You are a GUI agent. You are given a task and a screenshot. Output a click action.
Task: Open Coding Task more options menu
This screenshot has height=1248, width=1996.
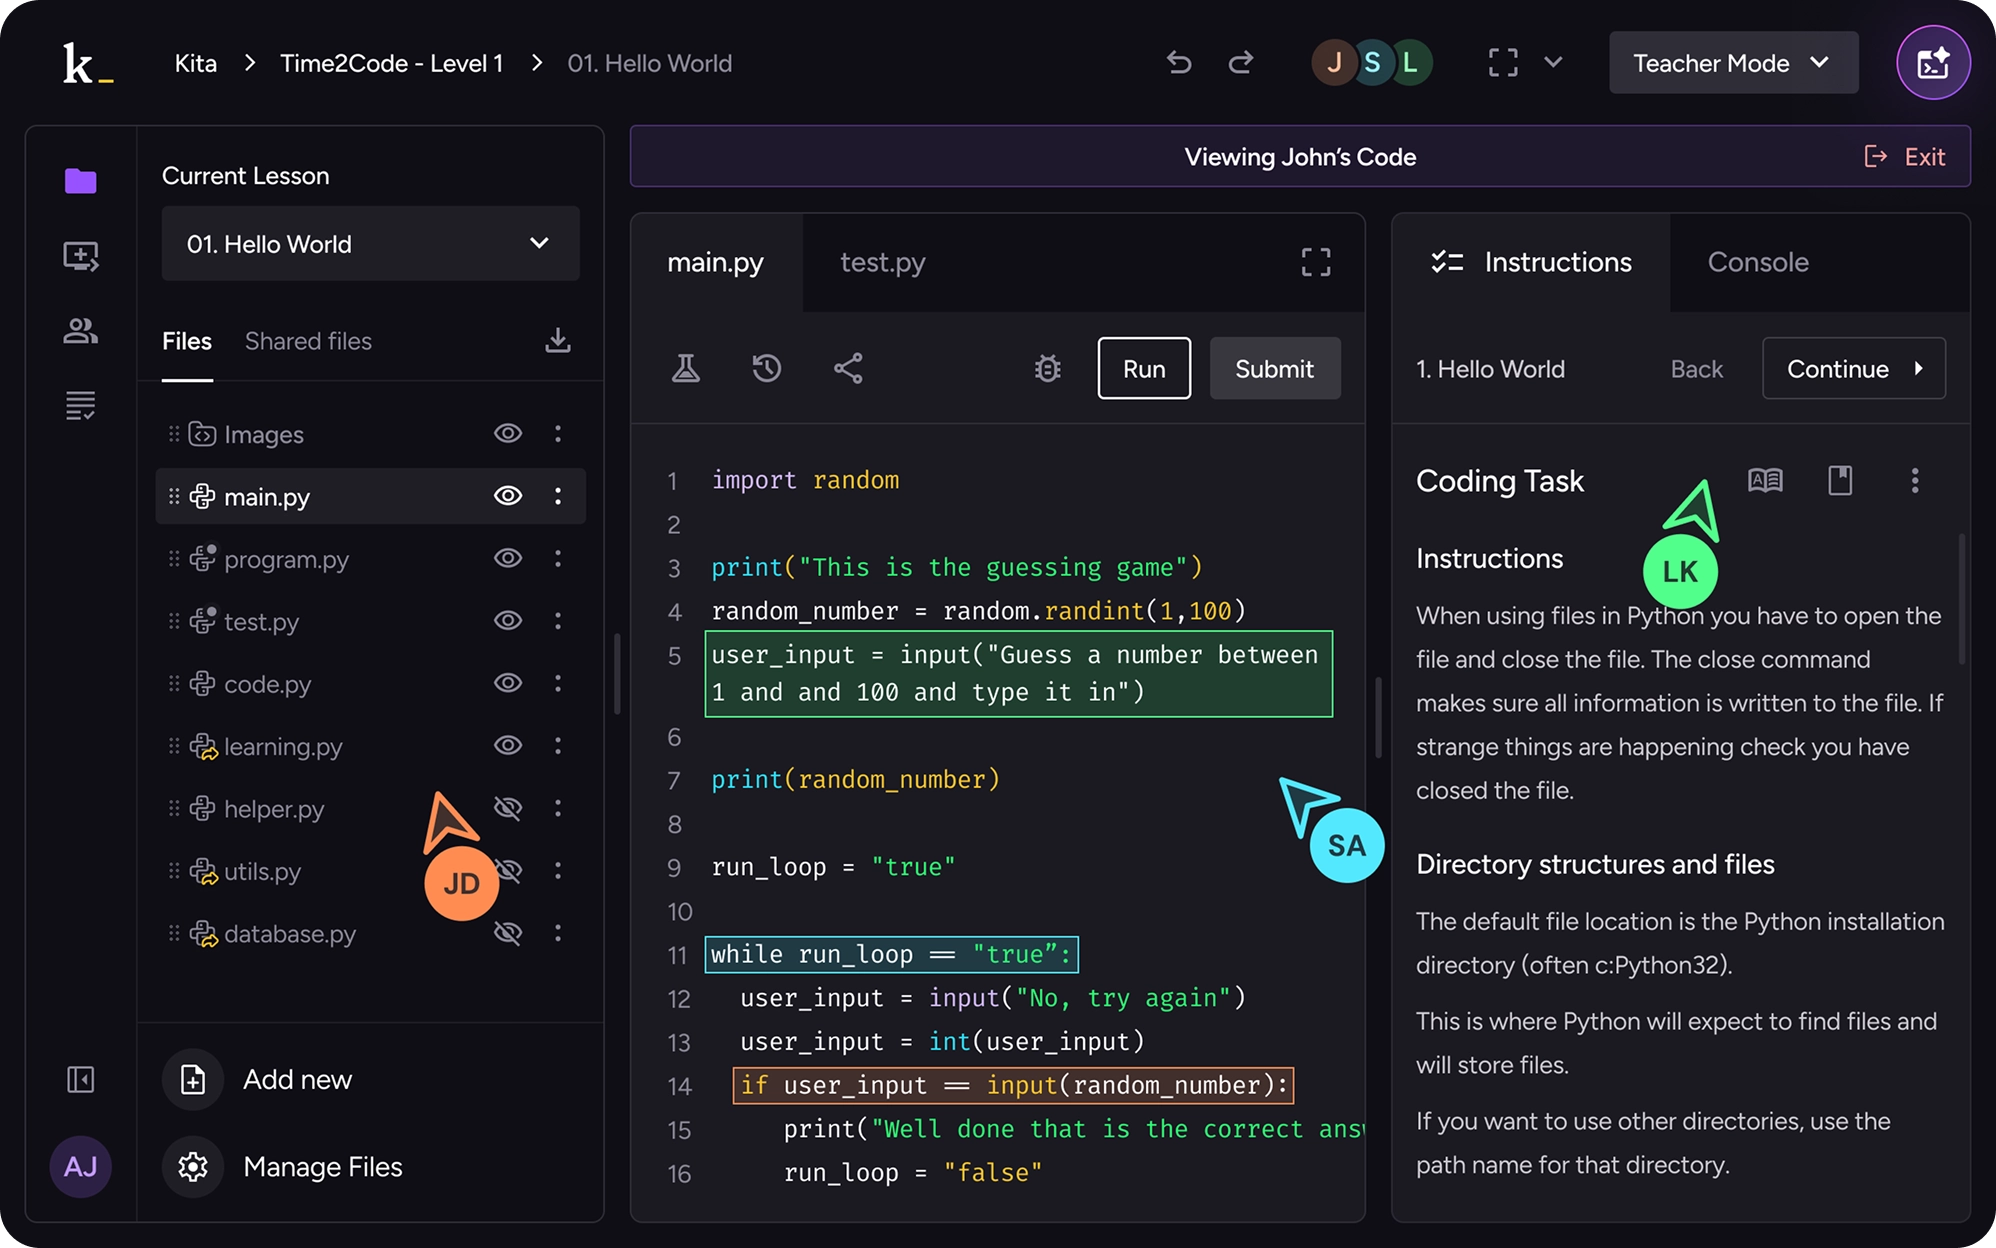tap(1915, 481)
